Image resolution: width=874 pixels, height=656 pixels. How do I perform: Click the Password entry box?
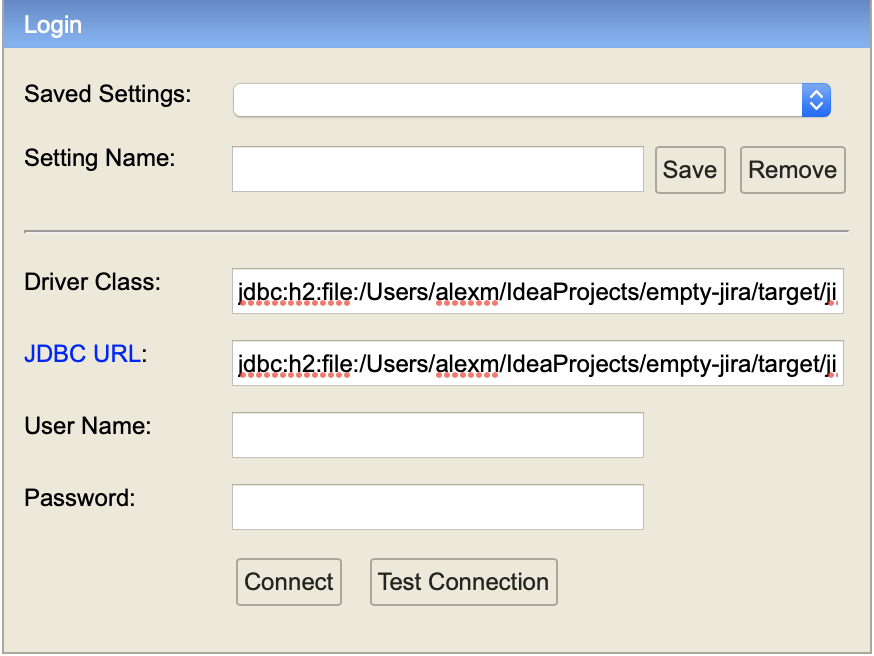pyautogui.click(x=437, y=506)
